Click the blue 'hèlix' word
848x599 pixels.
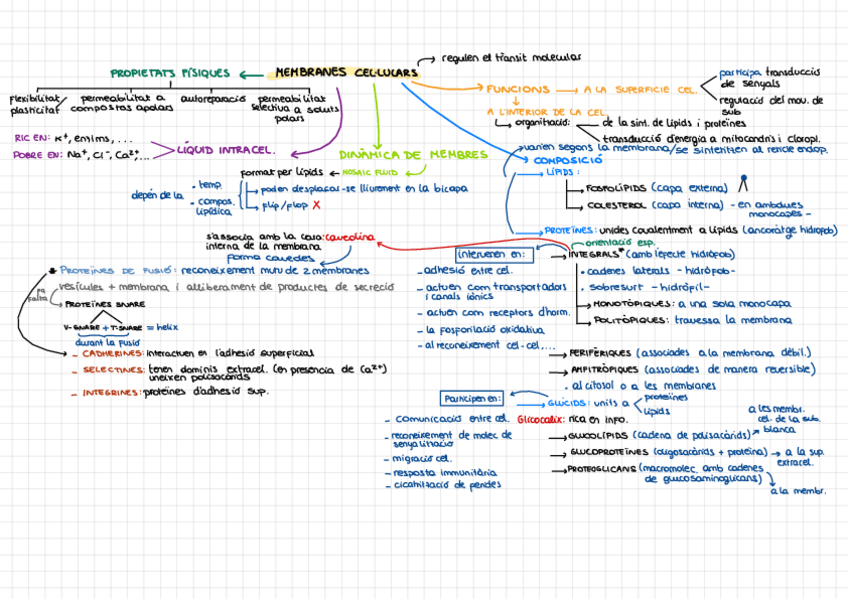[167, 327]
